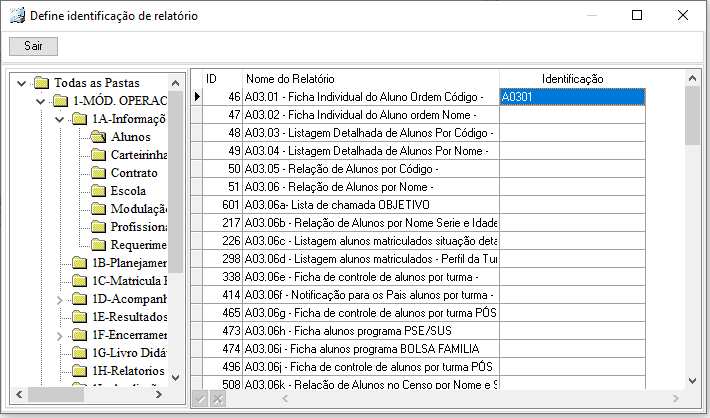Click the tree panel scroll right arrow
The height and width of the screenshot is (418, 710).
(158, 394)
